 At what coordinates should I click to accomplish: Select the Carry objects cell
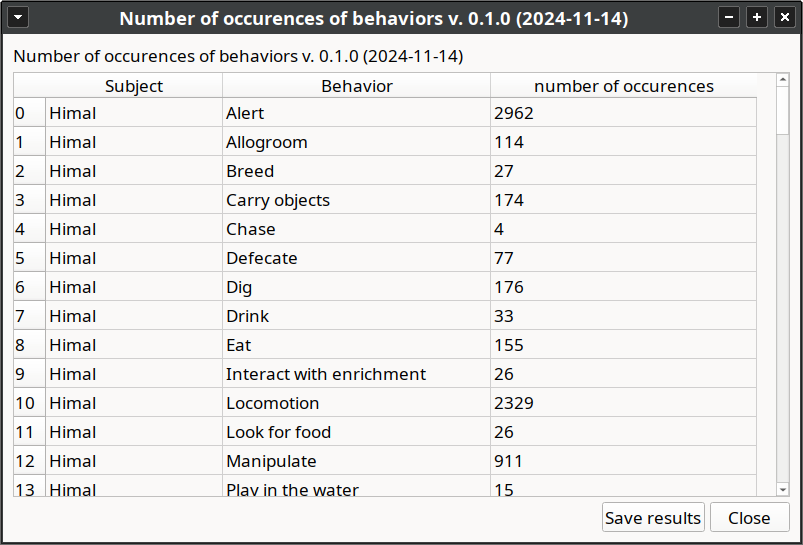coord(356,200)
